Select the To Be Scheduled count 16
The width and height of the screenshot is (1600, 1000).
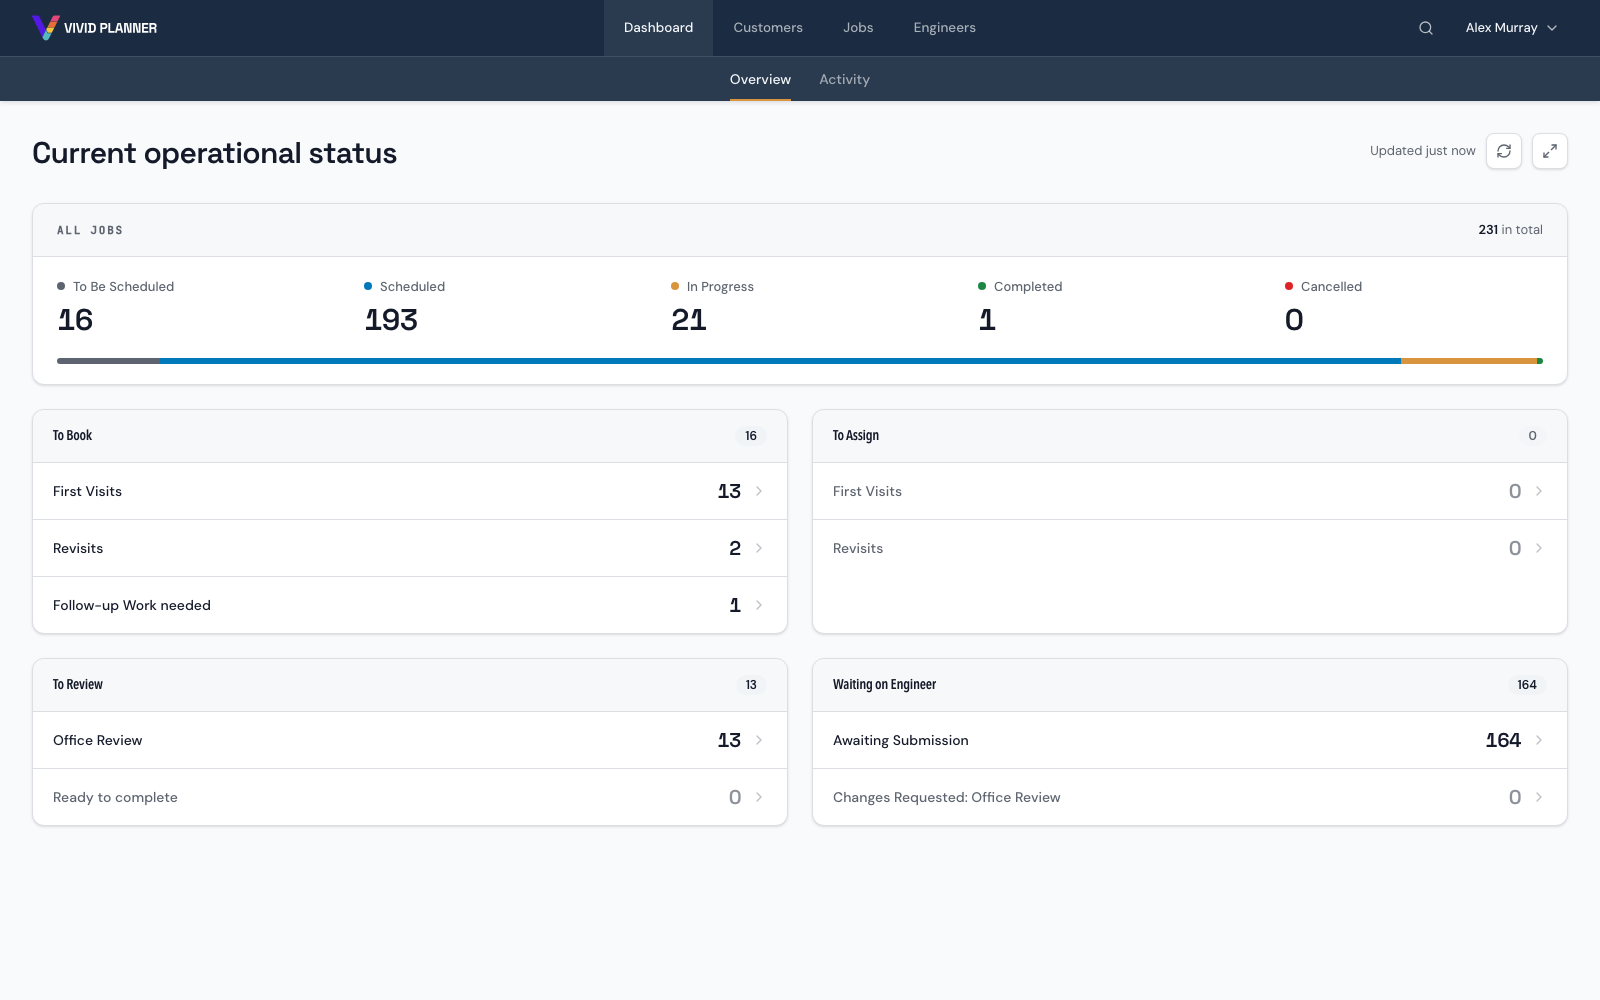pyautogui.click(x=75, y=320)
